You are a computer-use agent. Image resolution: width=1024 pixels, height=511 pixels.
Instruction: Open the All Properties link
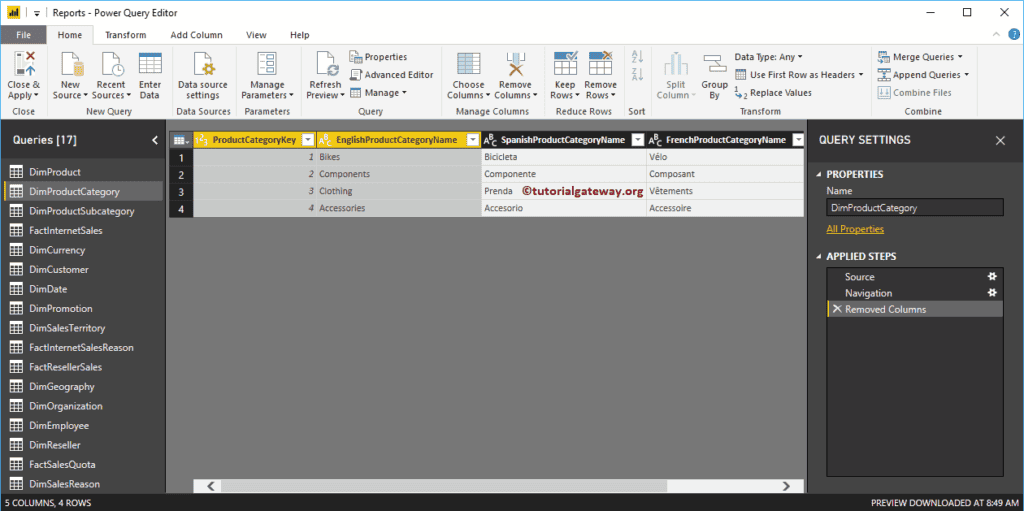(x=855, y=229)
